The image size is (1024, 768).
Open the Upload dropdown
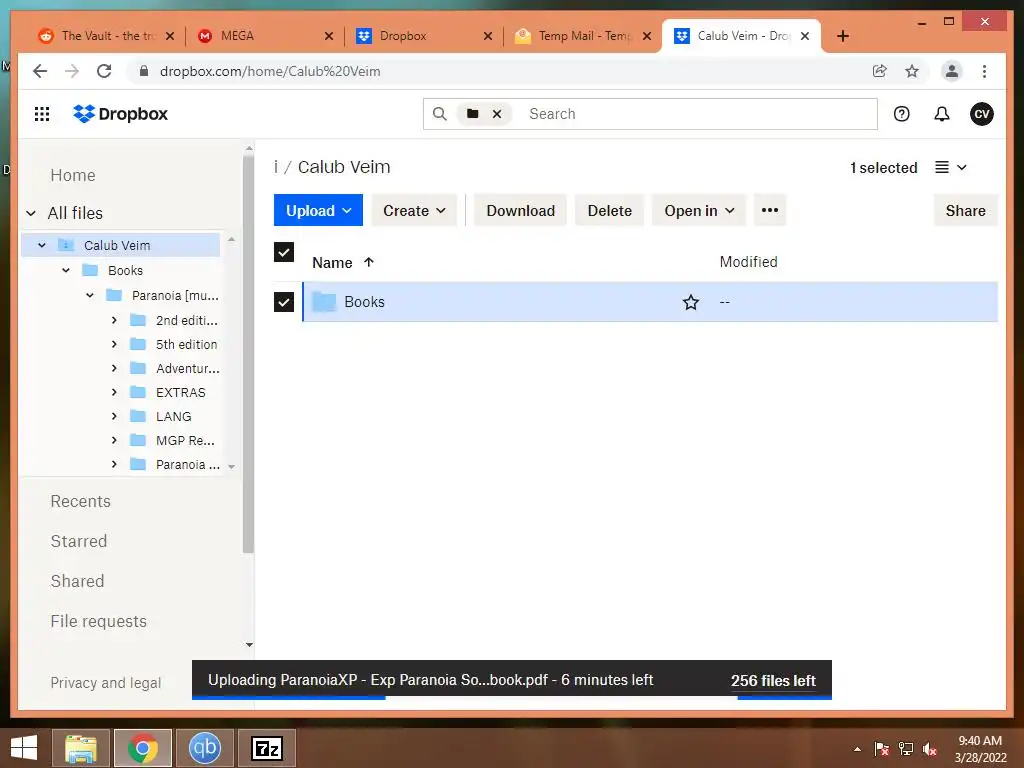318,210
